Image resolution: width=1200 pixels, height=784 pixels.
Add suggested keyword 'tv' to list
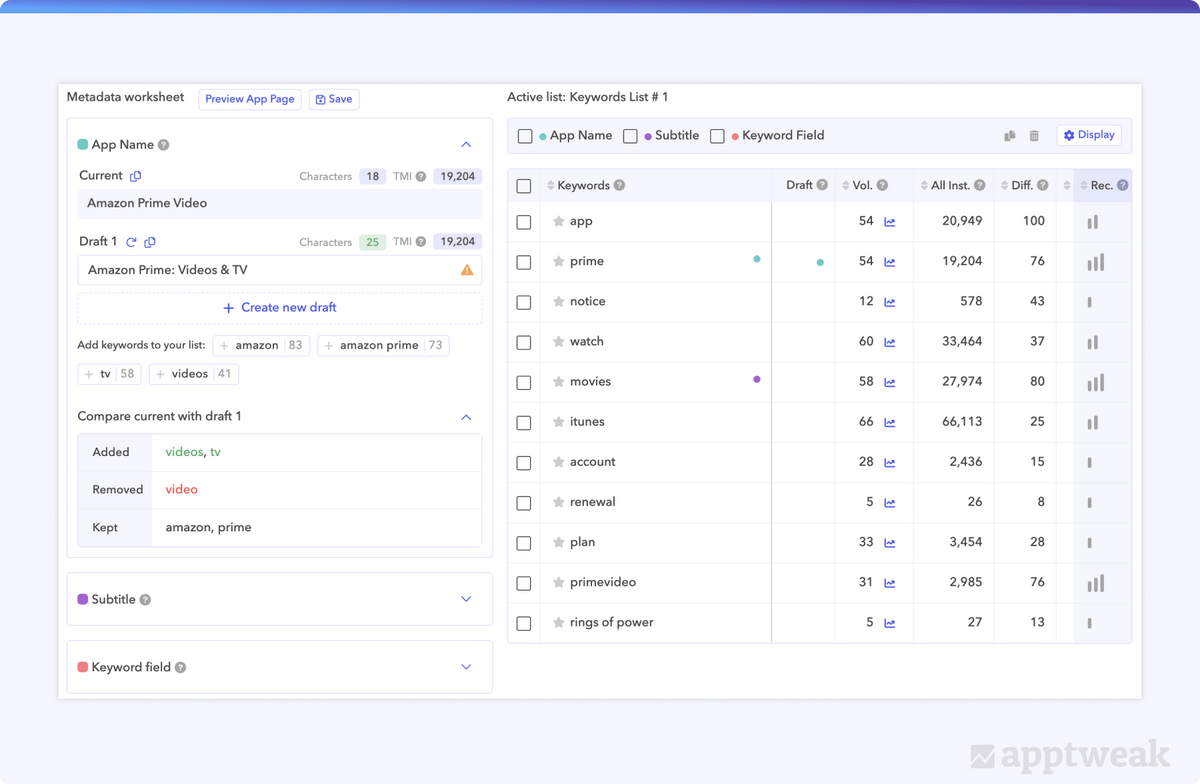[109, 374]
